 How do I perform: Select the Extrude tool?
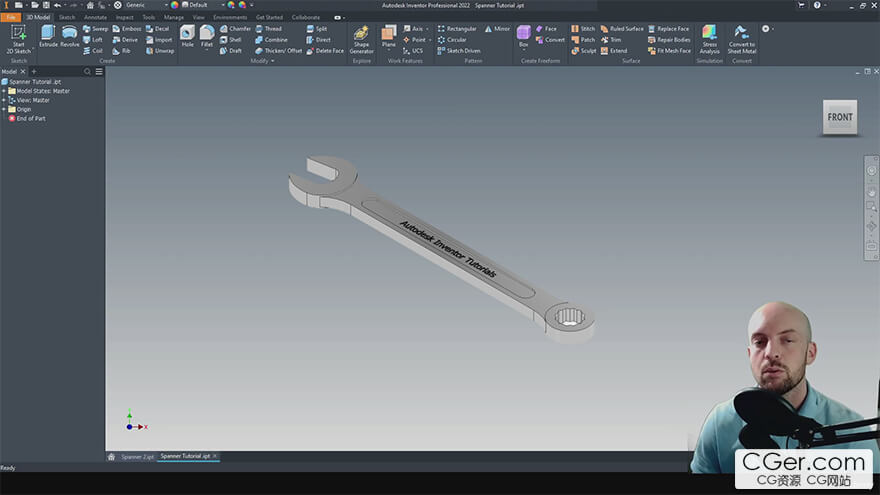click(48, 36)
